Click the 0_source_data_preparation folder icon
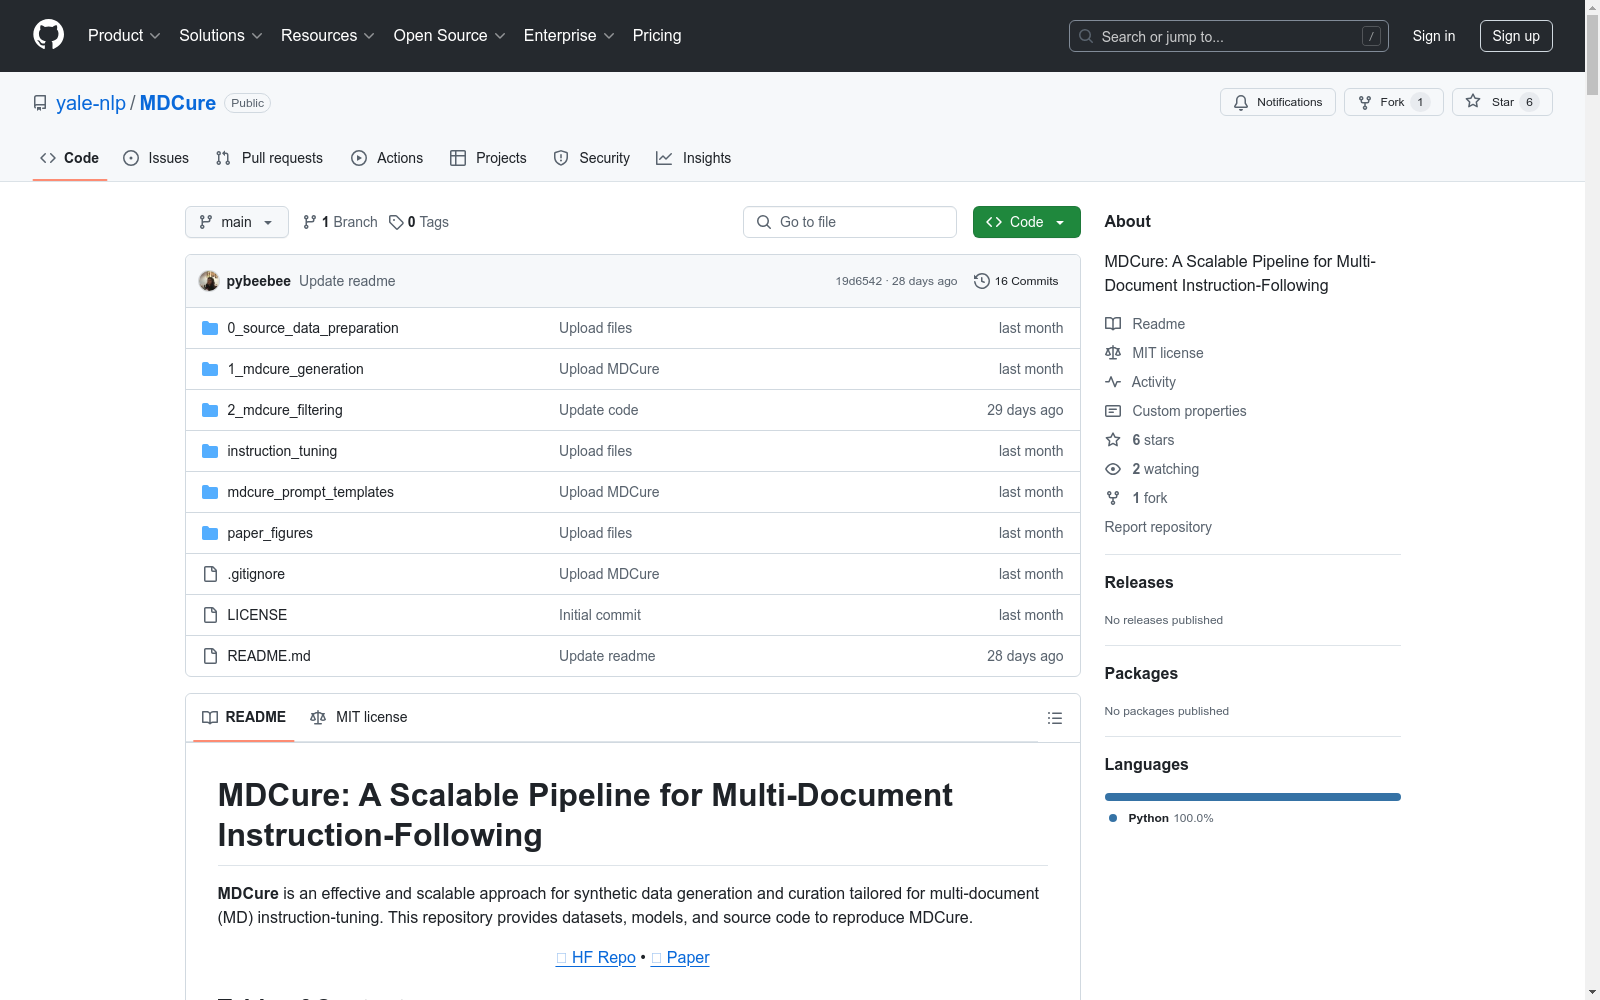 [x=210, y=328]
